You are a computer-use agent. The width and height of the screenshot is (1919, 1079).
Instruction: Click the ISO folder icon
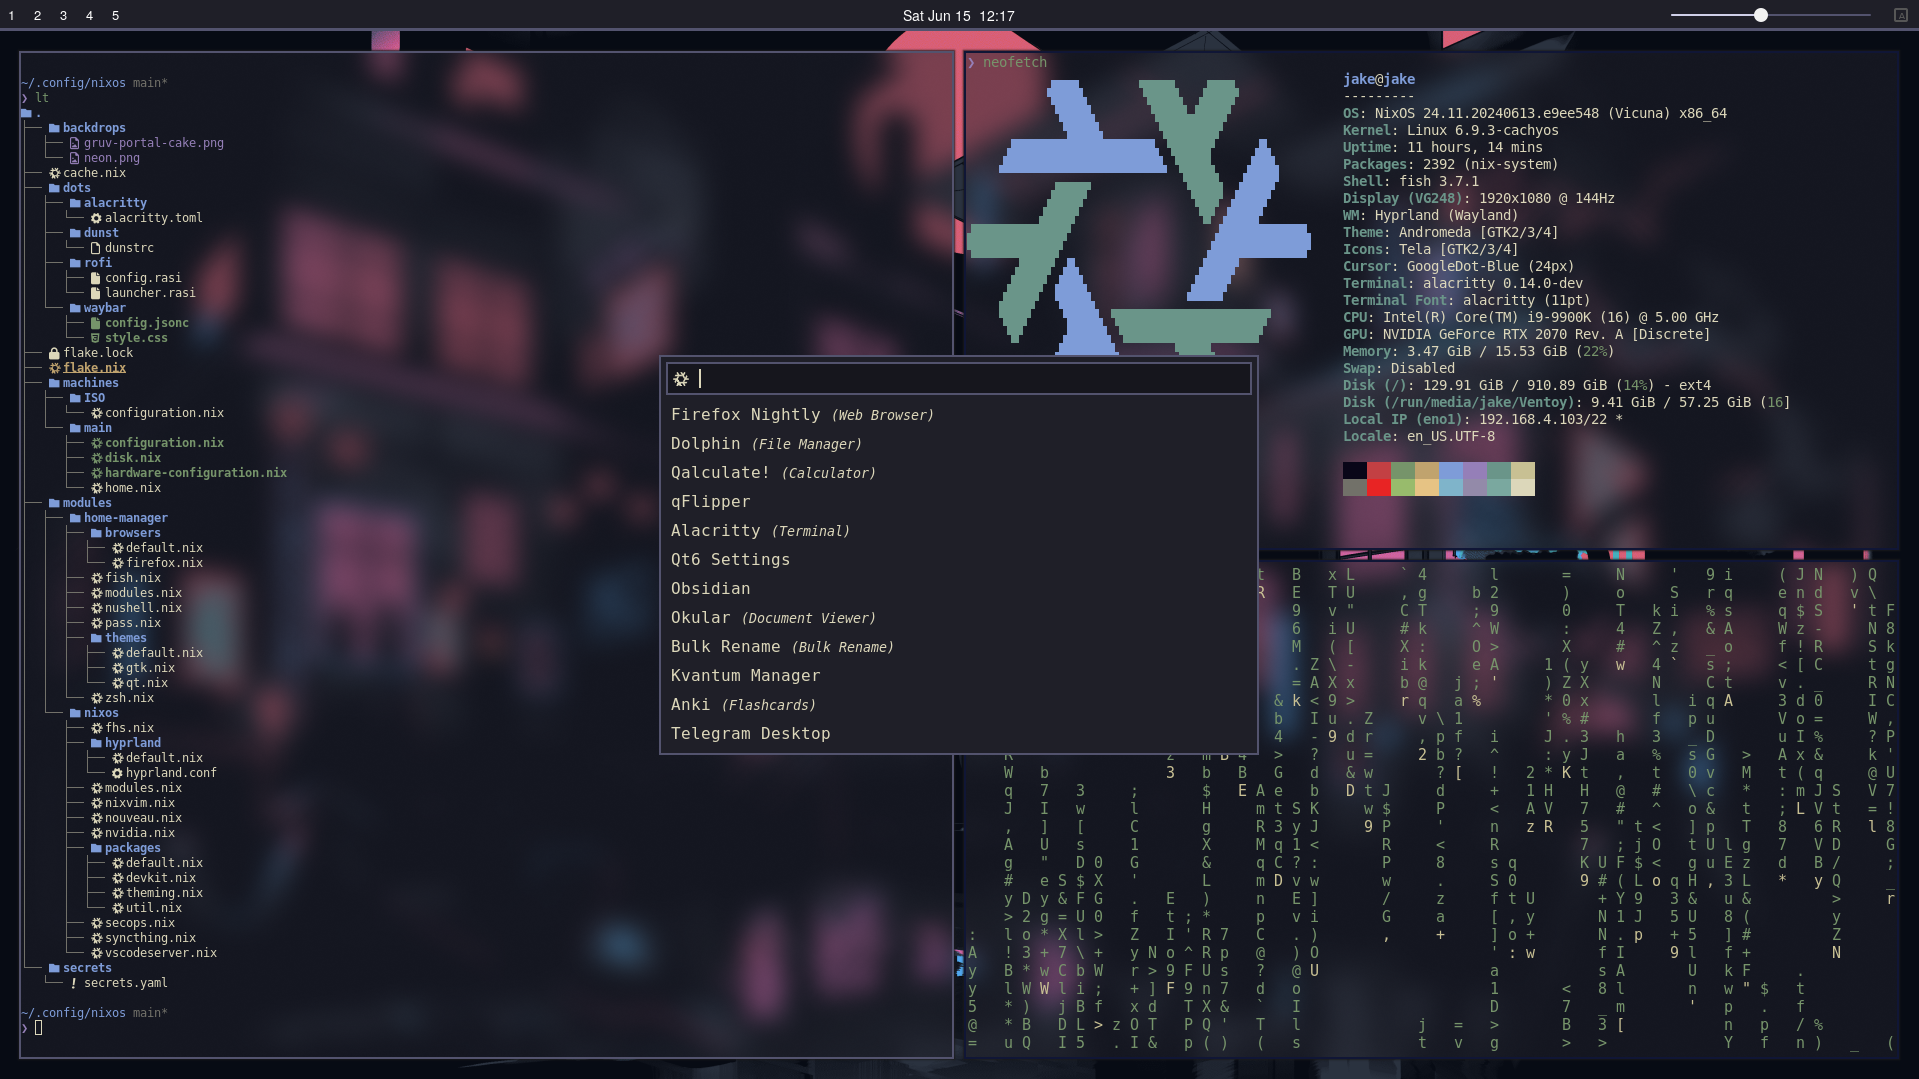(x=75, y=398)
